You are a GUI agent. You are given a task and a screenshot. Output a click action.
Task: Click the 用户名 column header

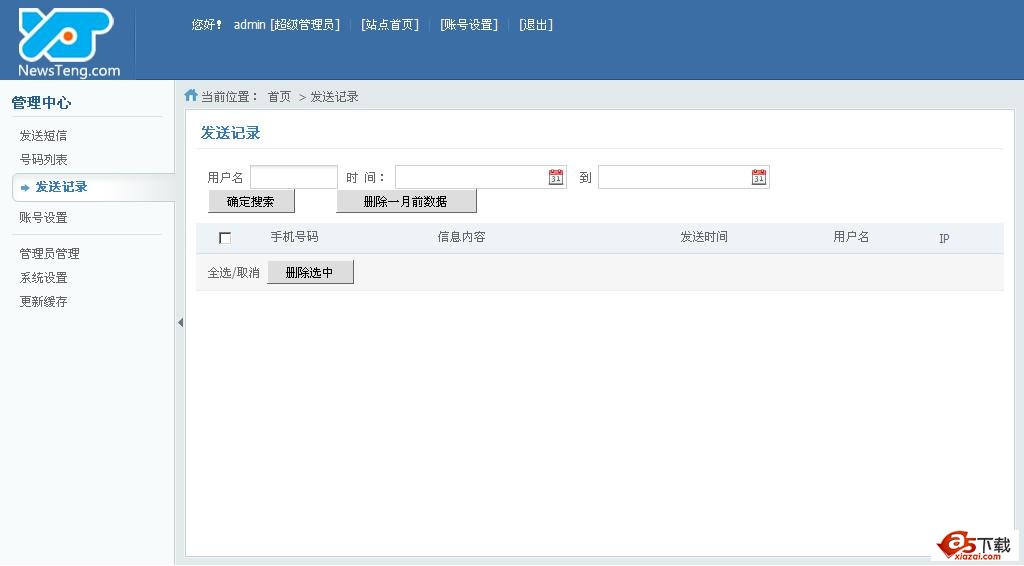(x=851, y=237)
